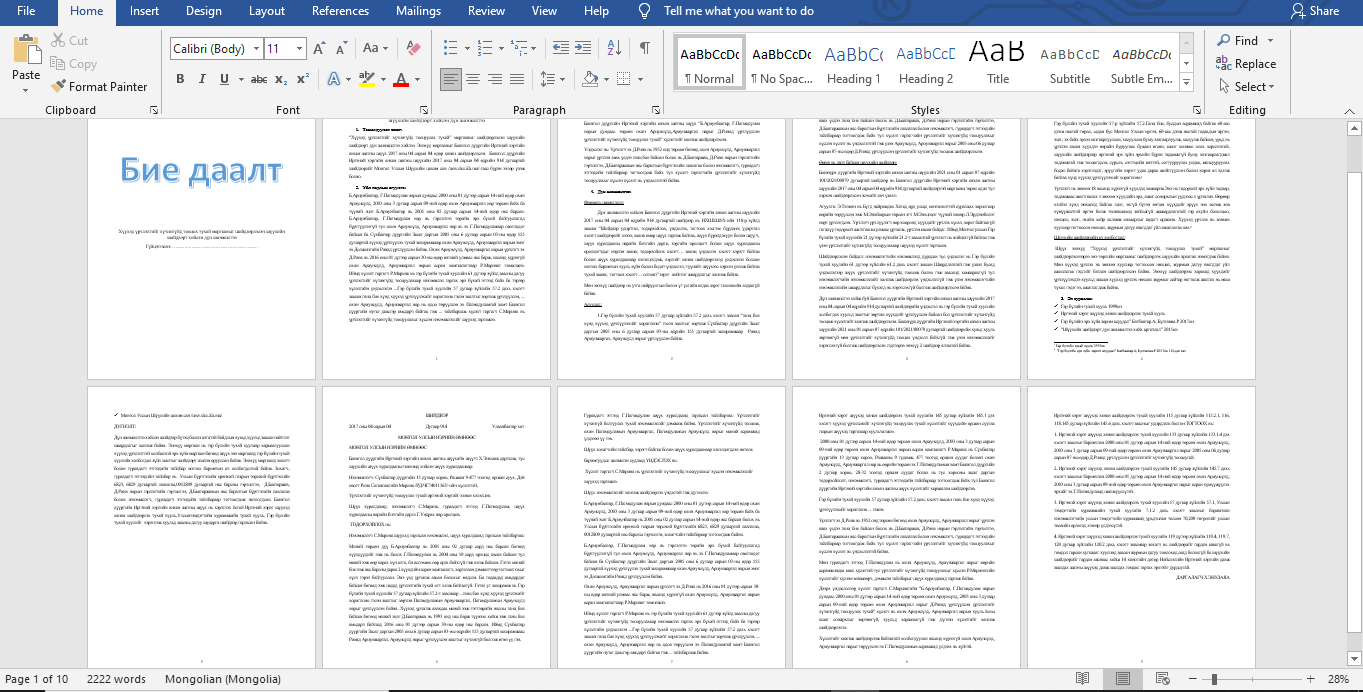Apply the Heading 1 style

(853, 63)
